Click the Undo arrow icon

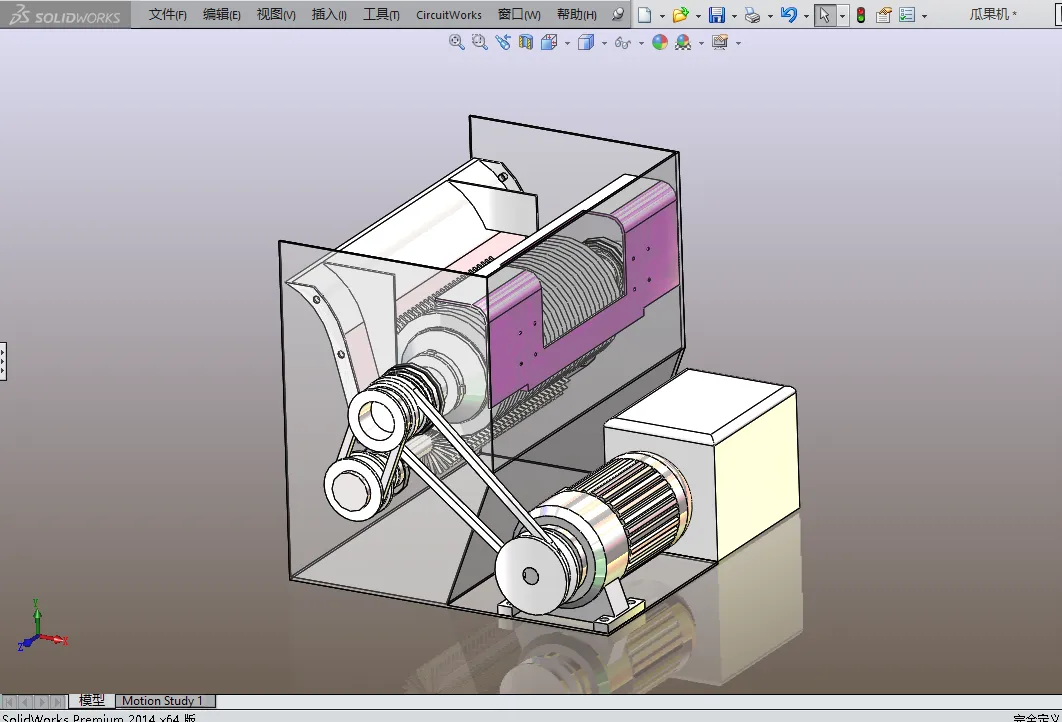[788, 15]
